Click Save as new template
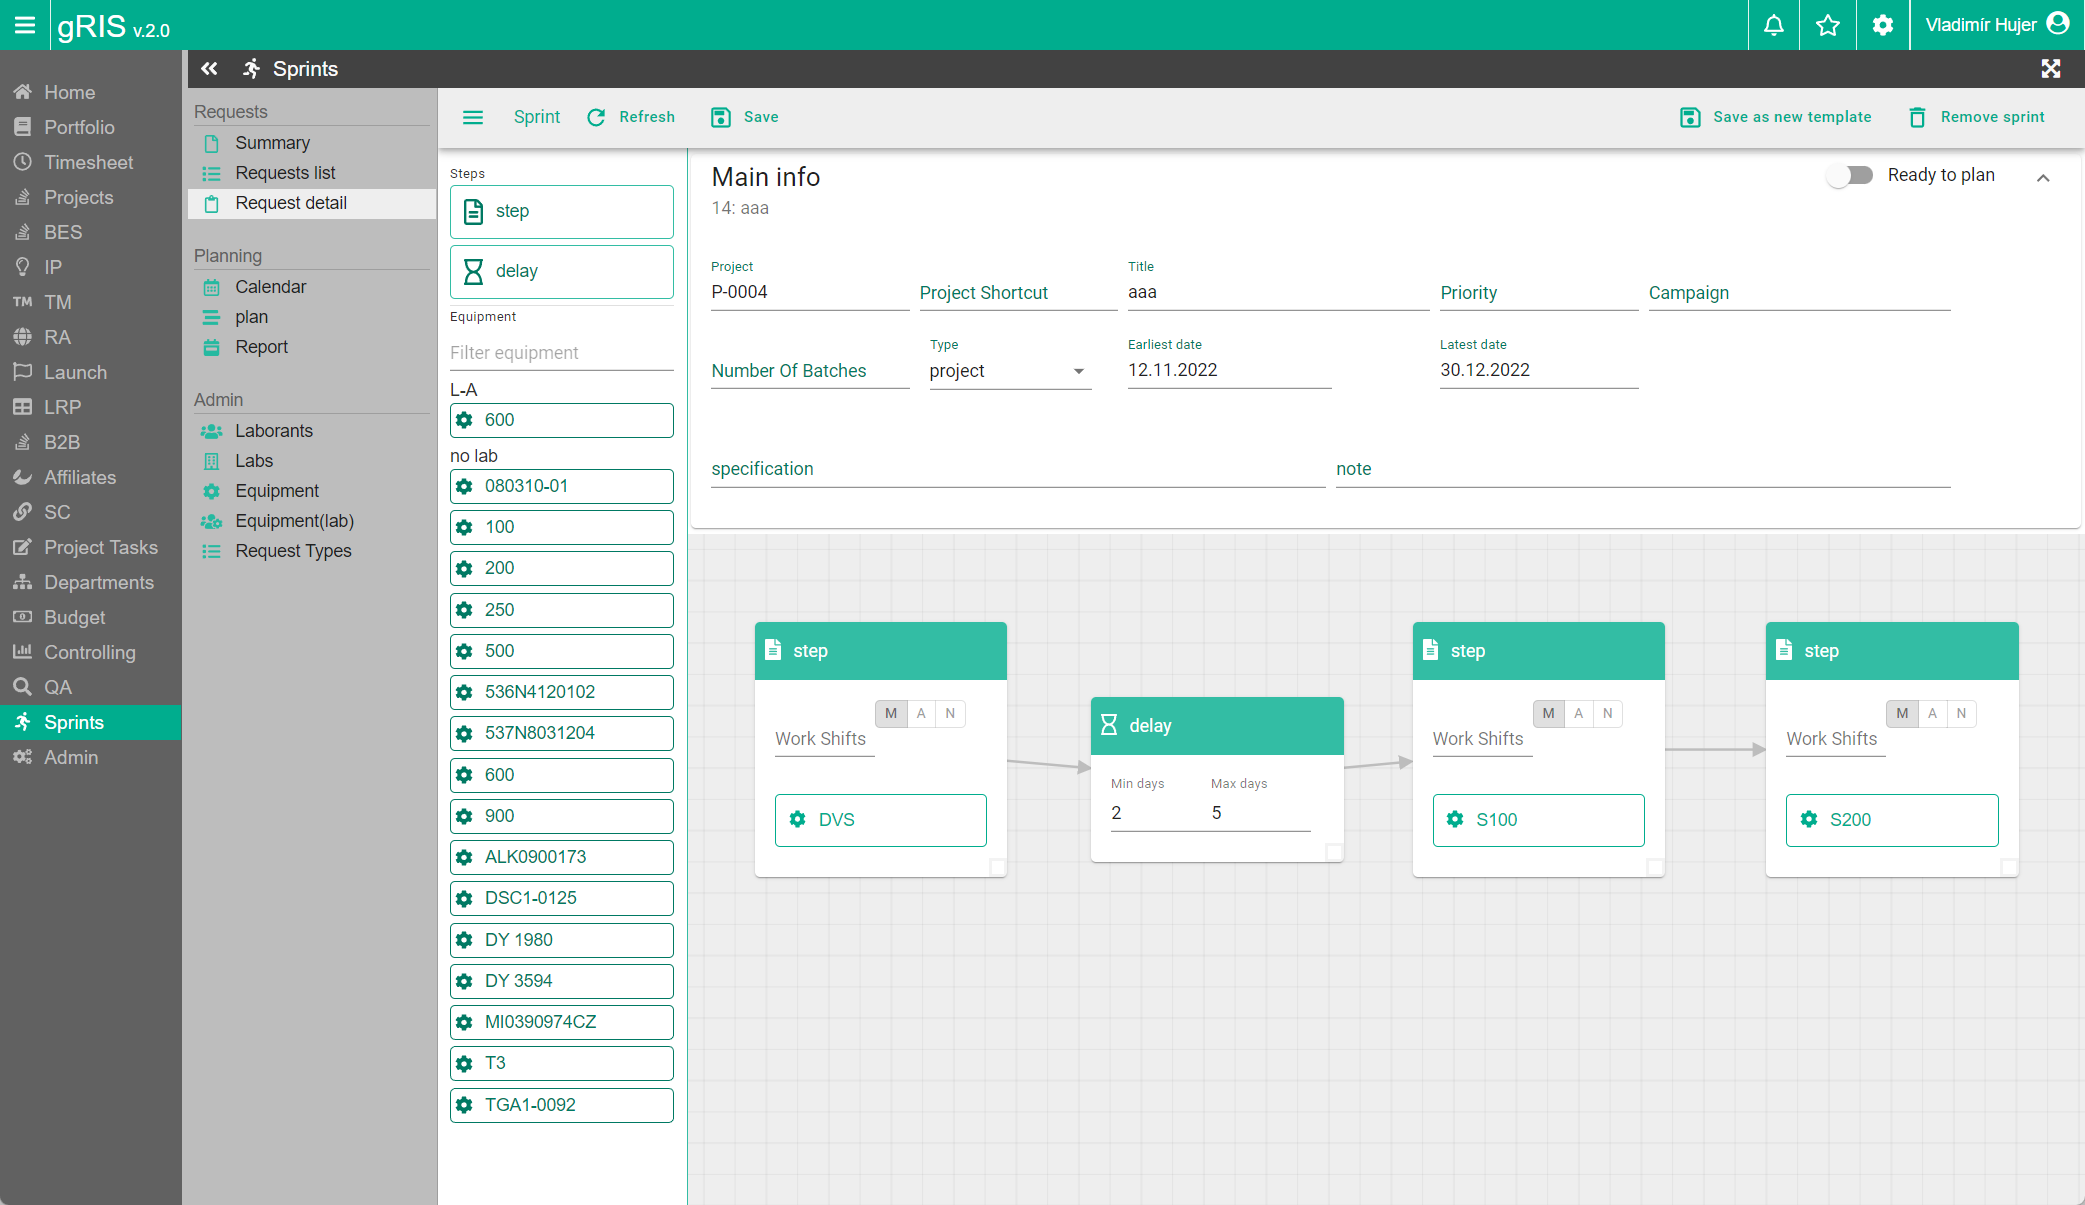The image size is (2085, 1205). click(1775, 117)
